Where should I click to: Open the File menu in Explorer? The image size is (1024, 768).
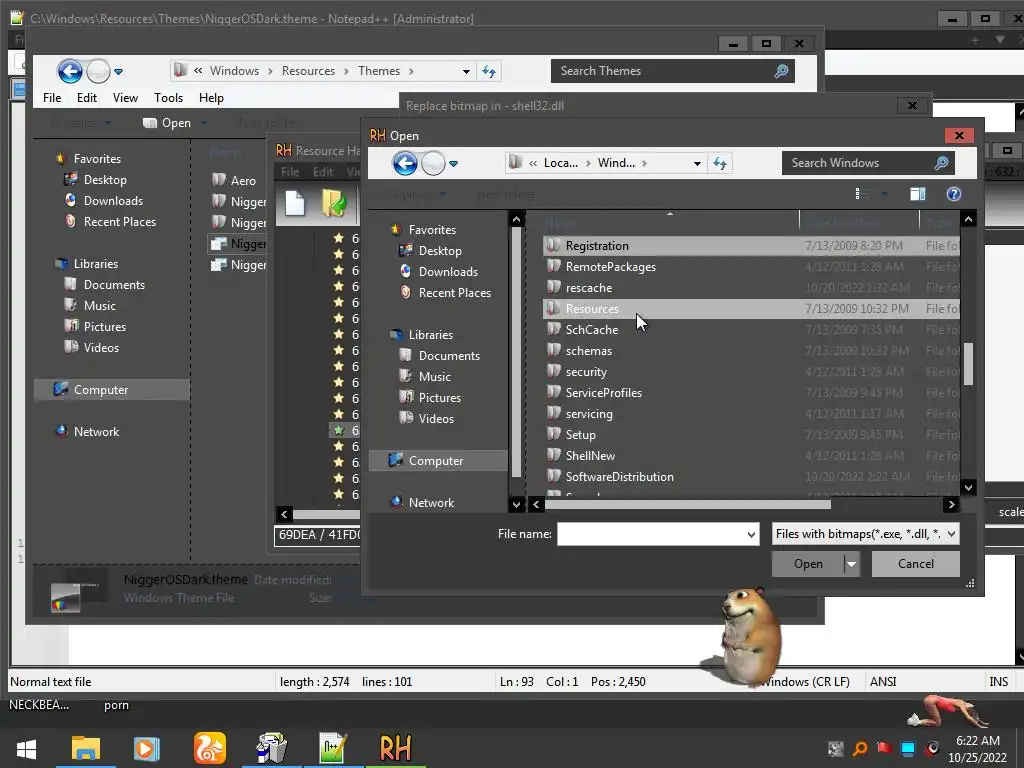[x=52, y=98]
